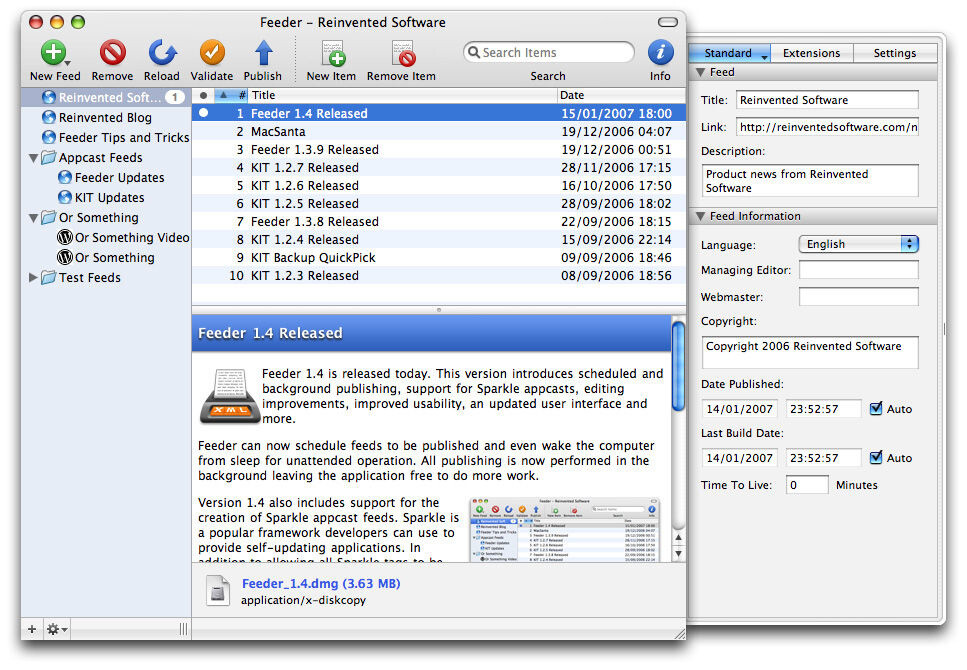Select the Reinvented Soft… feed
The image size is (967, 670).
pos(106,97)
